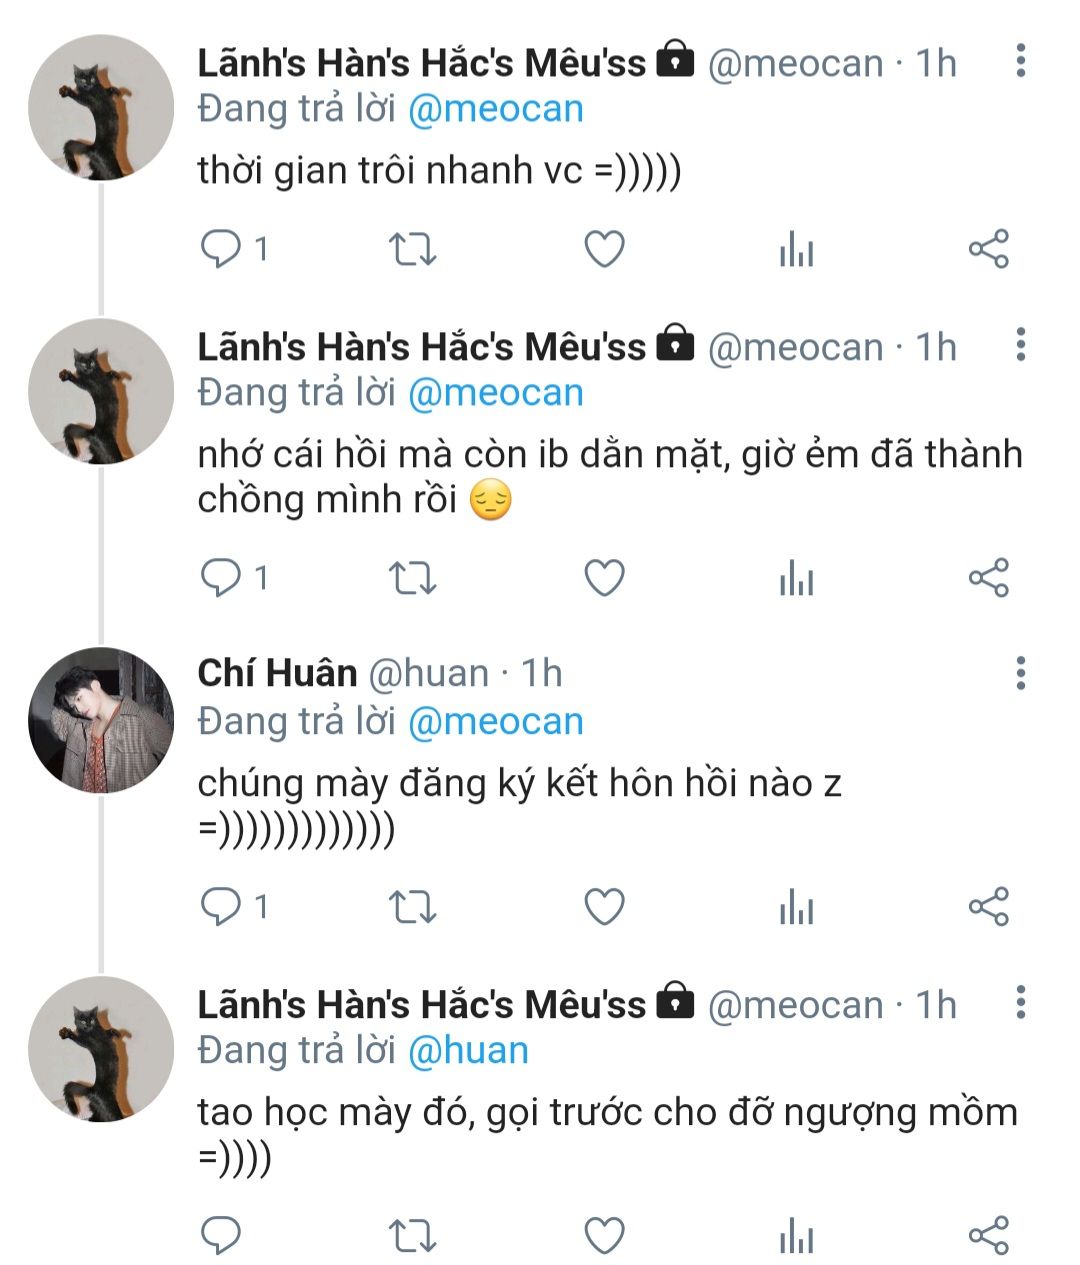
Task: Like the tweet about "chồng mình rồi"
Action: click(604, 578)
